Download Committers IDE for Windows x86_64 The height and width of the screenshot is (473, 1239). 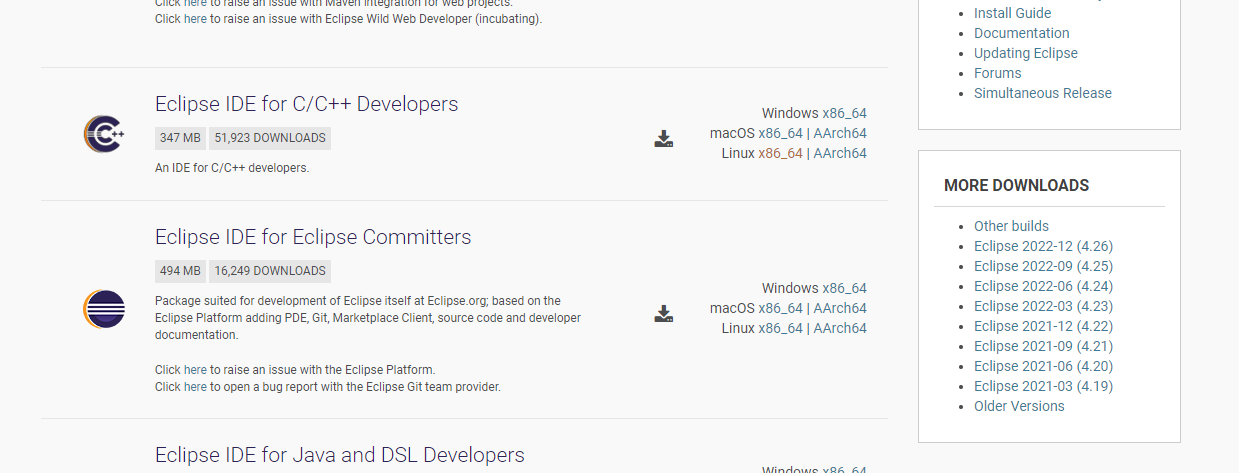click(844, 288)
